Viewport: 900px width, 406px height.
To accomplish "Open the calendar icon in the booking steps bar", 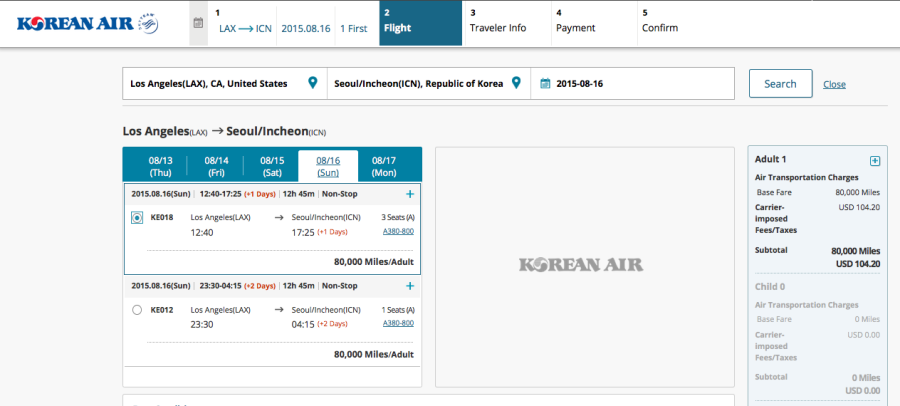I will tap(199, 23).
